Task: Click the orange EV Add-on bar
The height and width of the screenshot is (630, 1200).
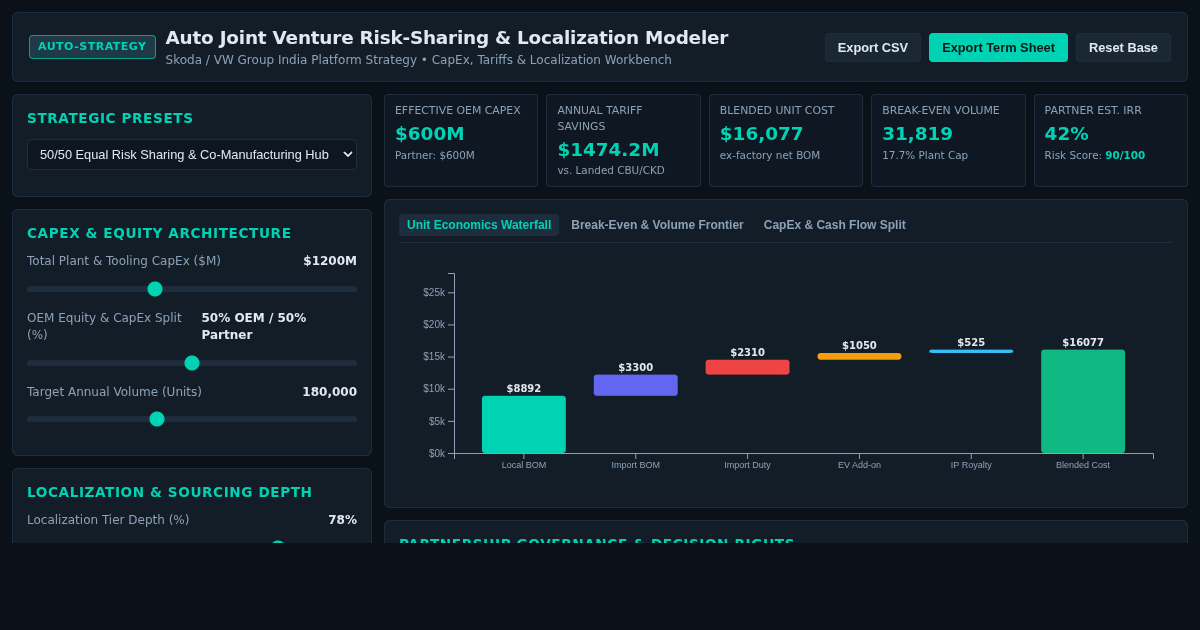Action: point(859,356)
